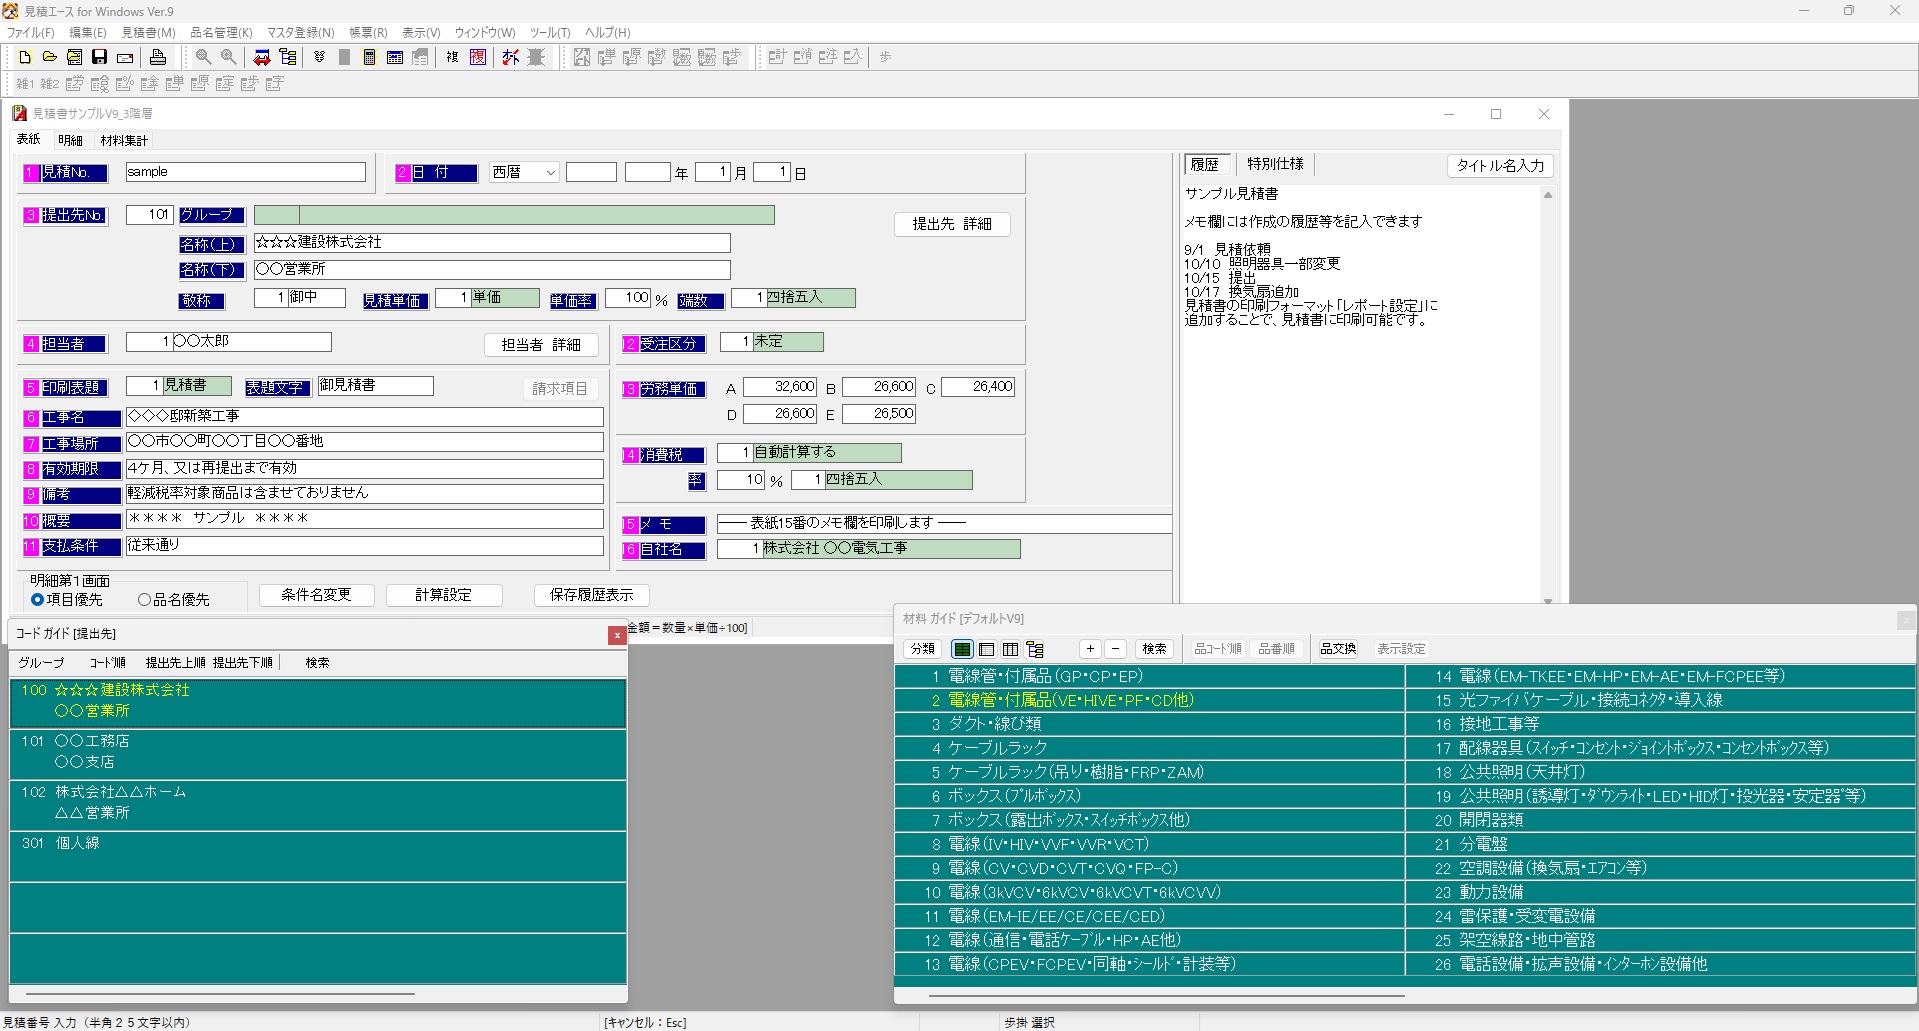Click the open folder toolbar icon
The height and width of the screenshot is (1031, 1919).
(49, 57)
